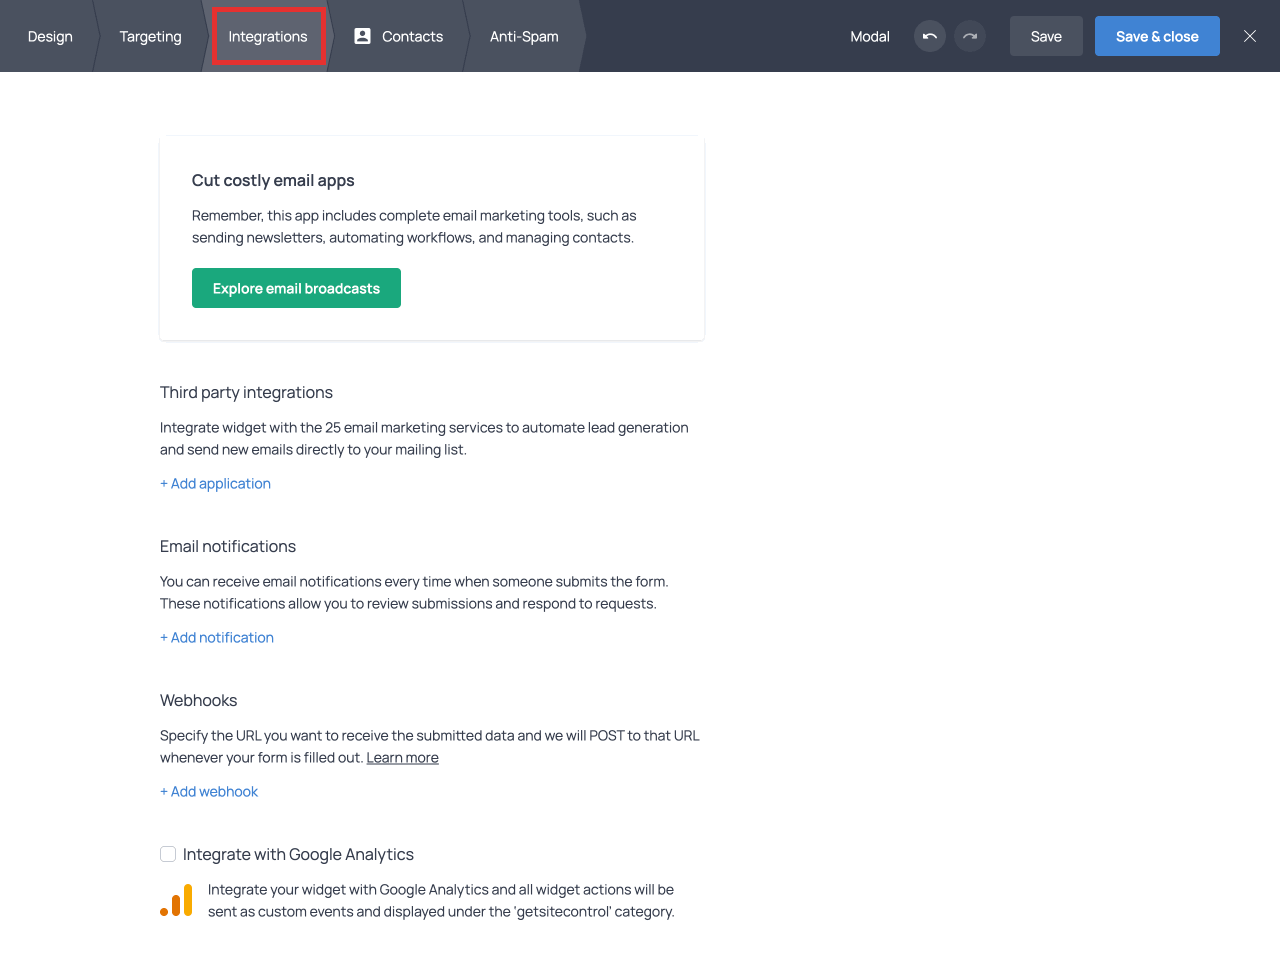Enable the Integrate with Google Analytics checkbox
1280x960 pixels.
click(x=168, y=854)
